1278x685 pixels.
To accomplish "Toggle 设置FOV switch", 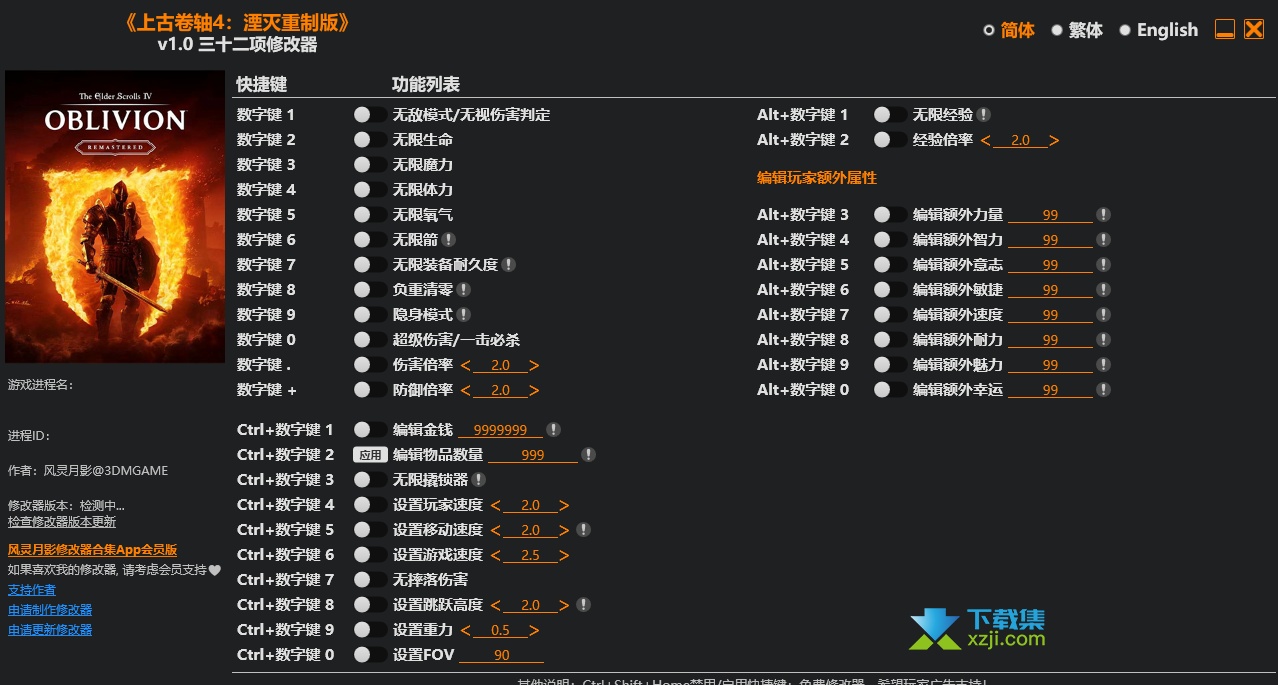I will click(x=370, y=655).
